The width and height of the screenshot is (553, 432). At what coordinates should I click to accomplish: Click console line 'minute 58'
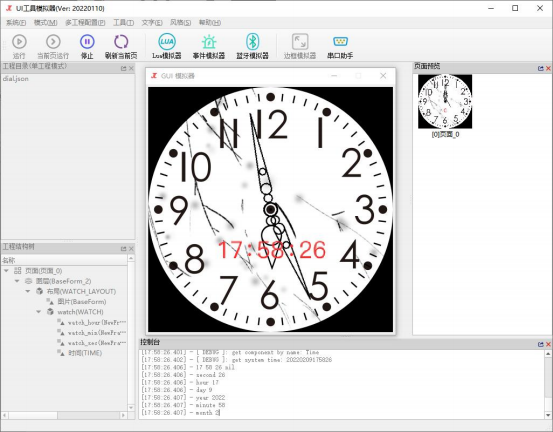(x=210, y=405)
